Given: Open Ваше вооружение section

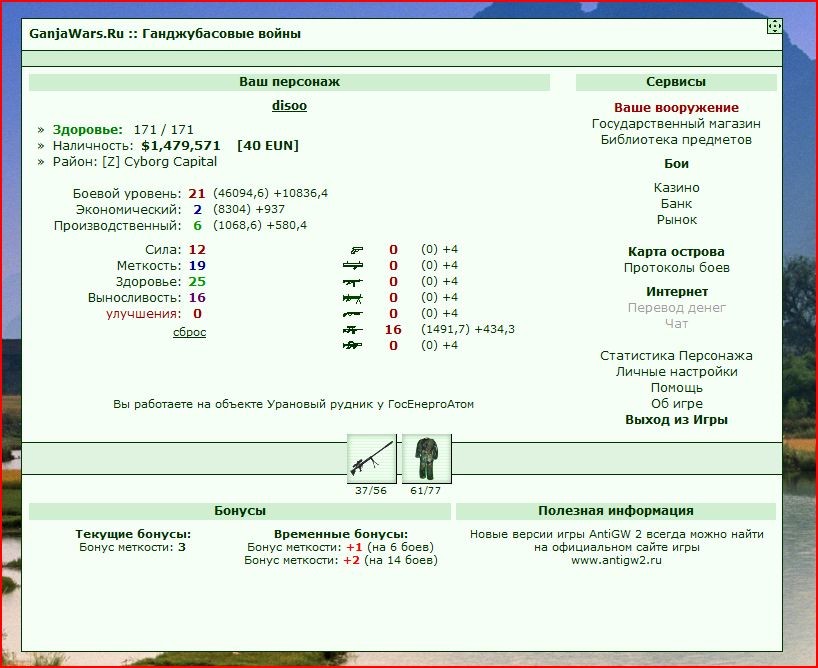Looking at the screenshot, I should (676, 108).
